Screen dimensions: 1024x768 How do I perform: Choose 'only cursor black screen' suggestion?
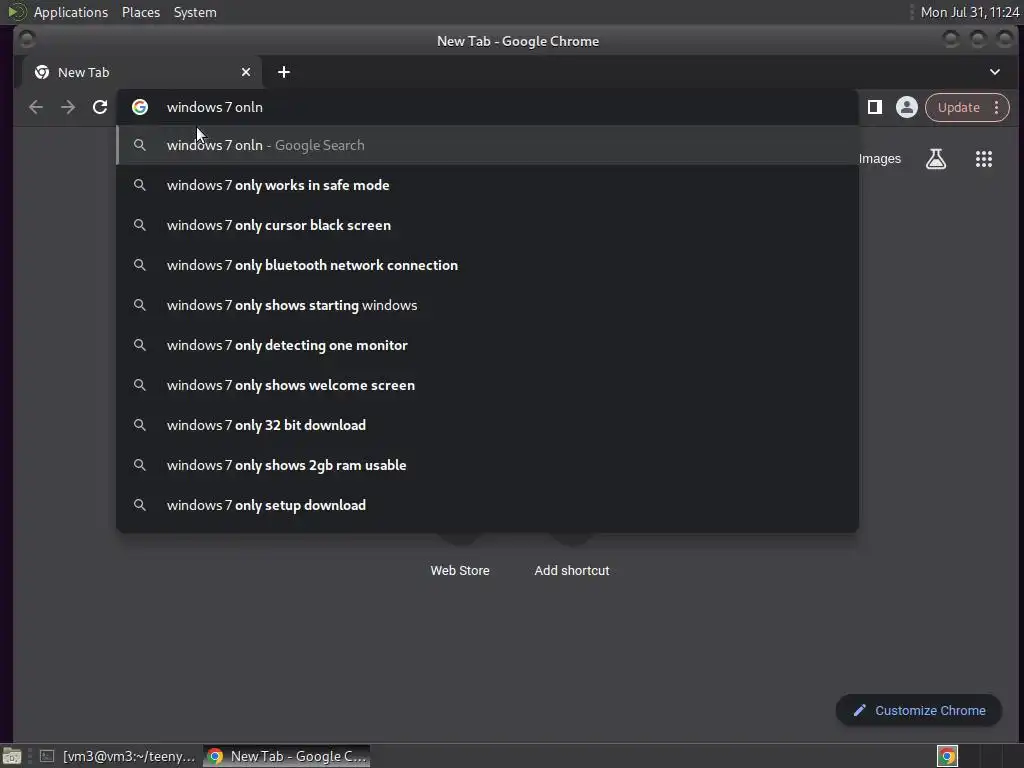tap(487, 225)
